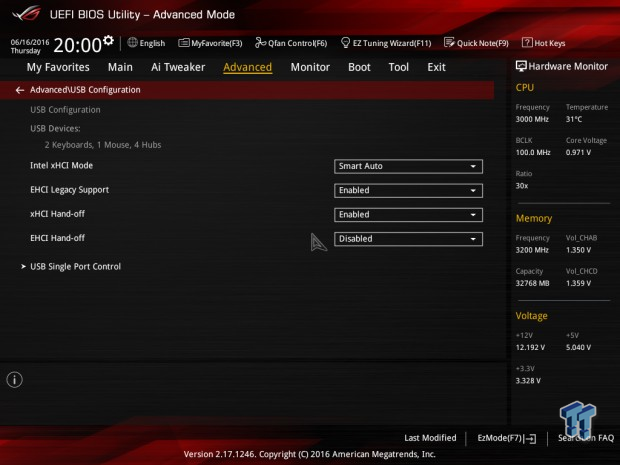The image size is (620, 465).
Task: Click Qfan Control(F6) label
Action: tap(298, 43)
